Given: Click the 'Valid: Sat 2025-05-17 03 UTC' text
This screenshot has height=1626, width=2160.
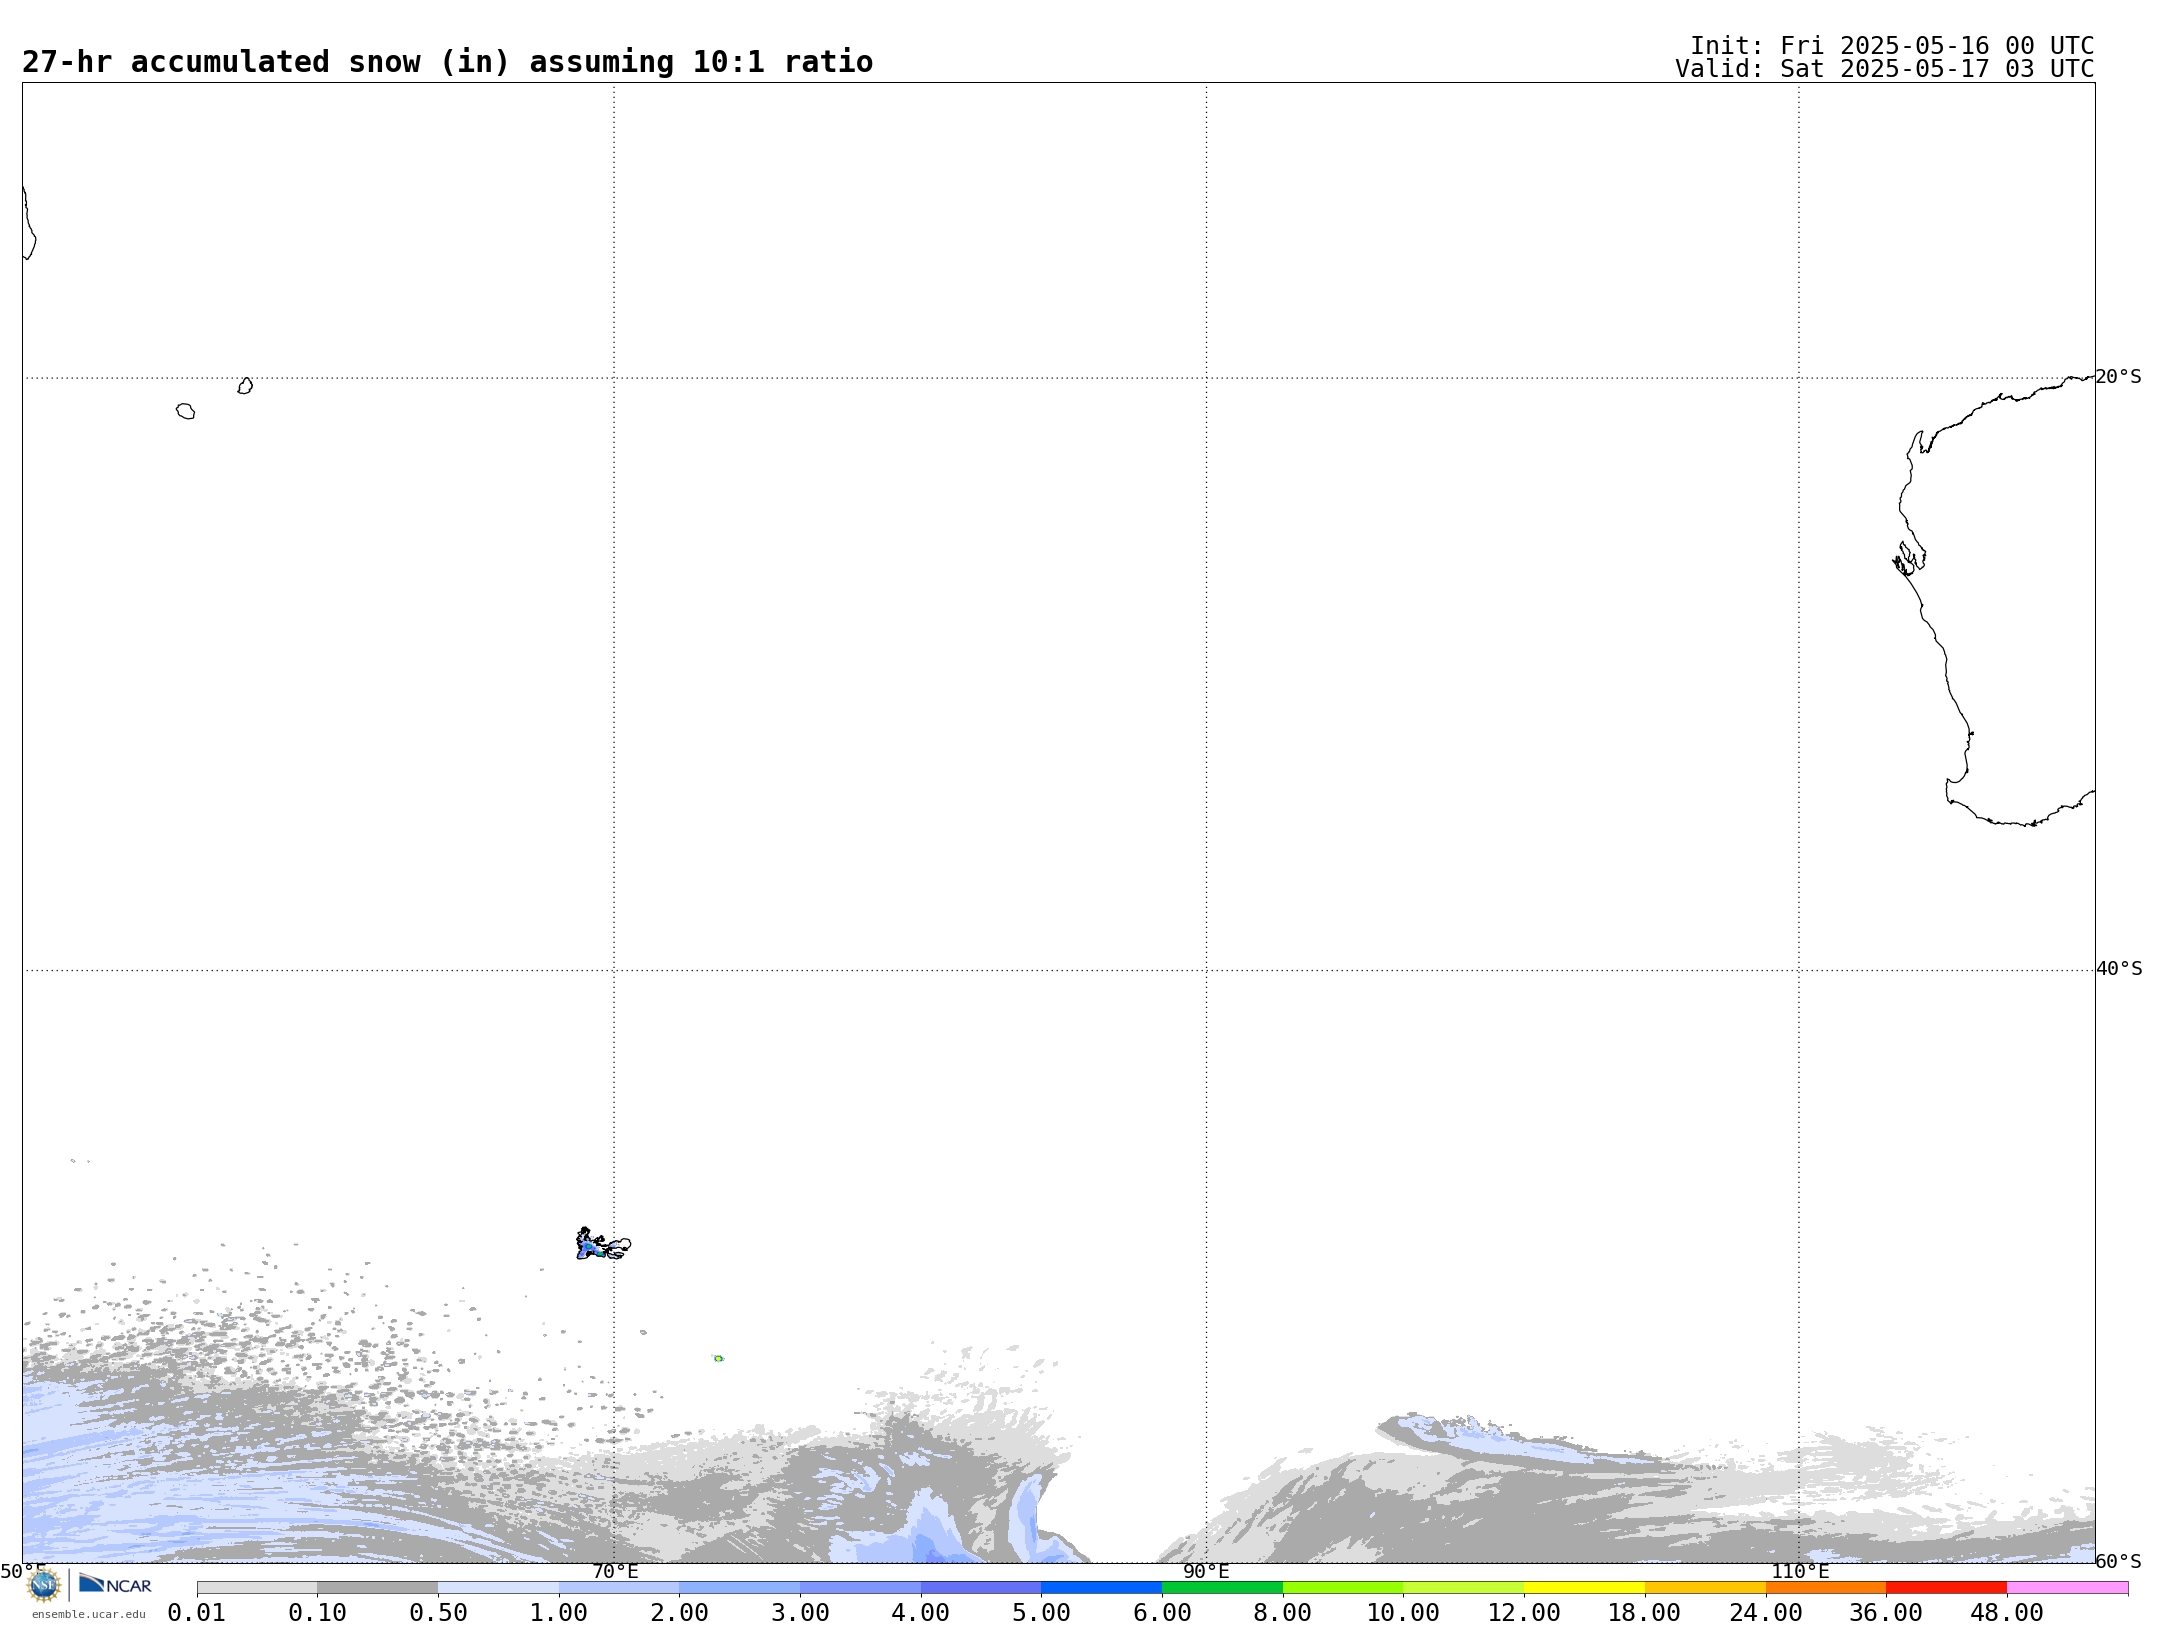Looking at the screenshot, I should coord(1885,69).
